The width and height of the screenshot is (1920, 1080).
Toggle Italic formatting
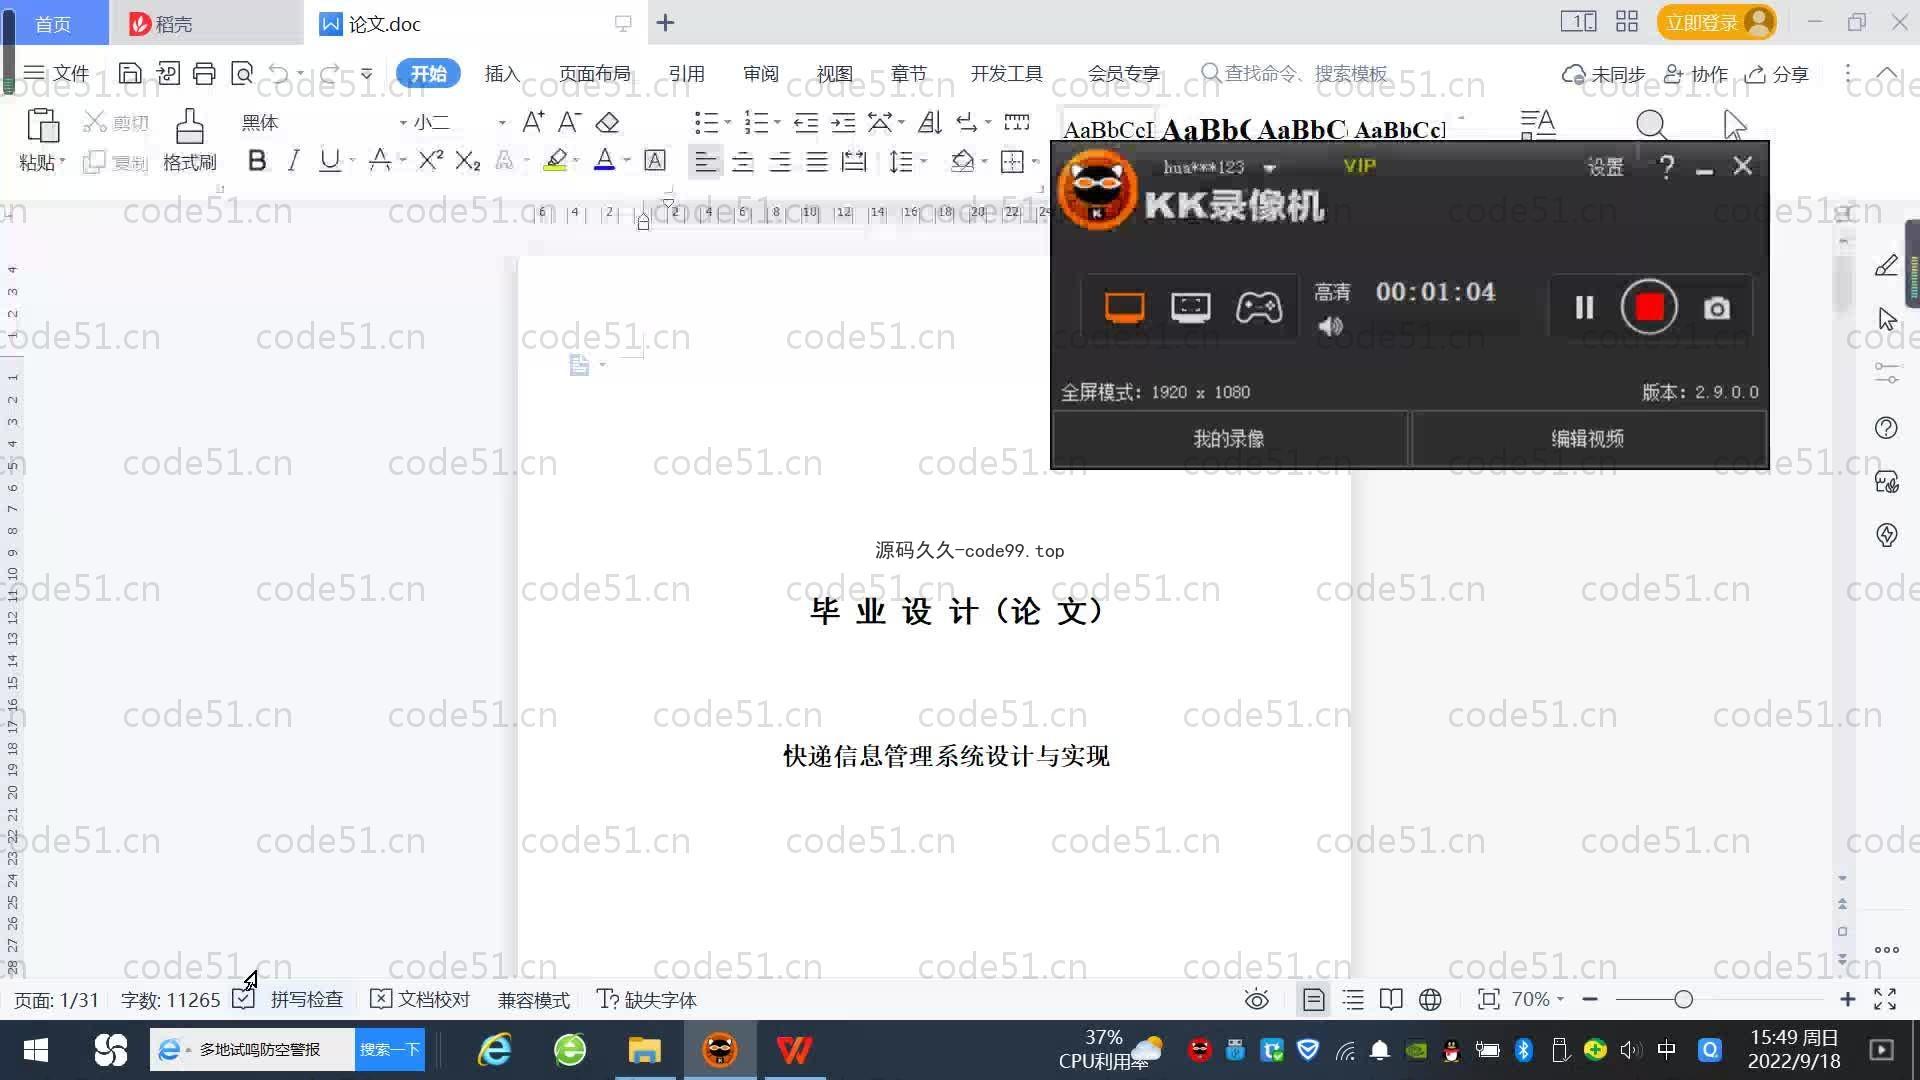point(293,160)
